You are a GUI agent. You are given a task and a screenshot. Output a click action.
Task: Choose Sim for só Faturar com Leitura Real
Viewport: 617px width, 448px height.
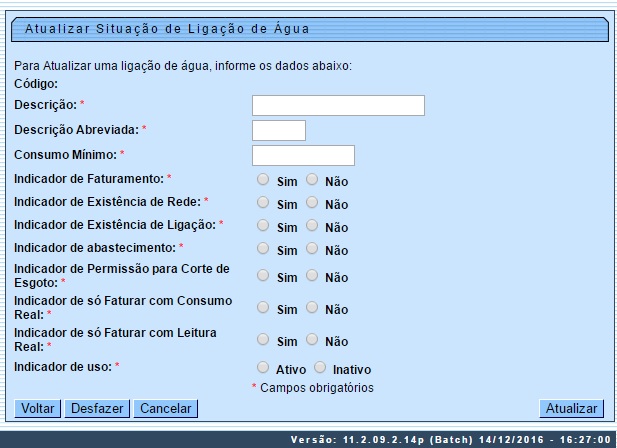(x=263, y=339)
